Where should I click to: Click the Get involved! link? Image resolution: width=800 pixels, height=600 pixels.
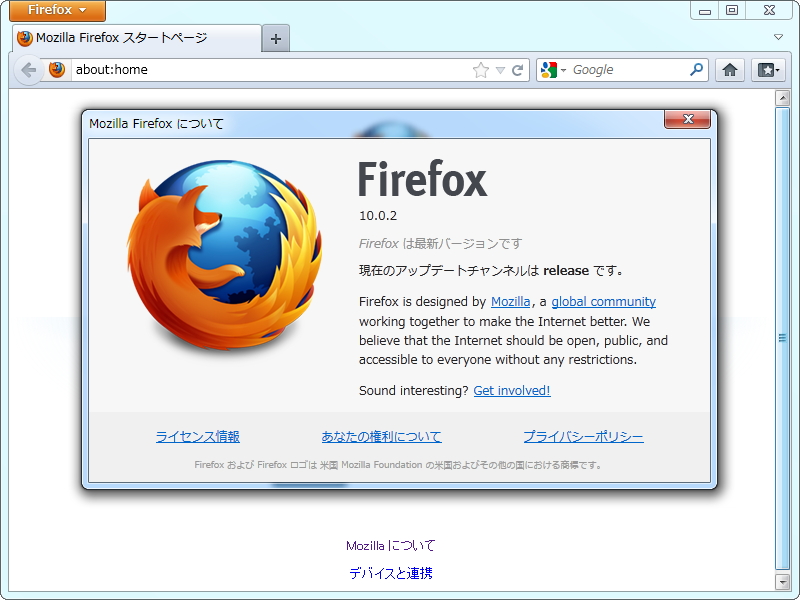click(x=511, y=390)
